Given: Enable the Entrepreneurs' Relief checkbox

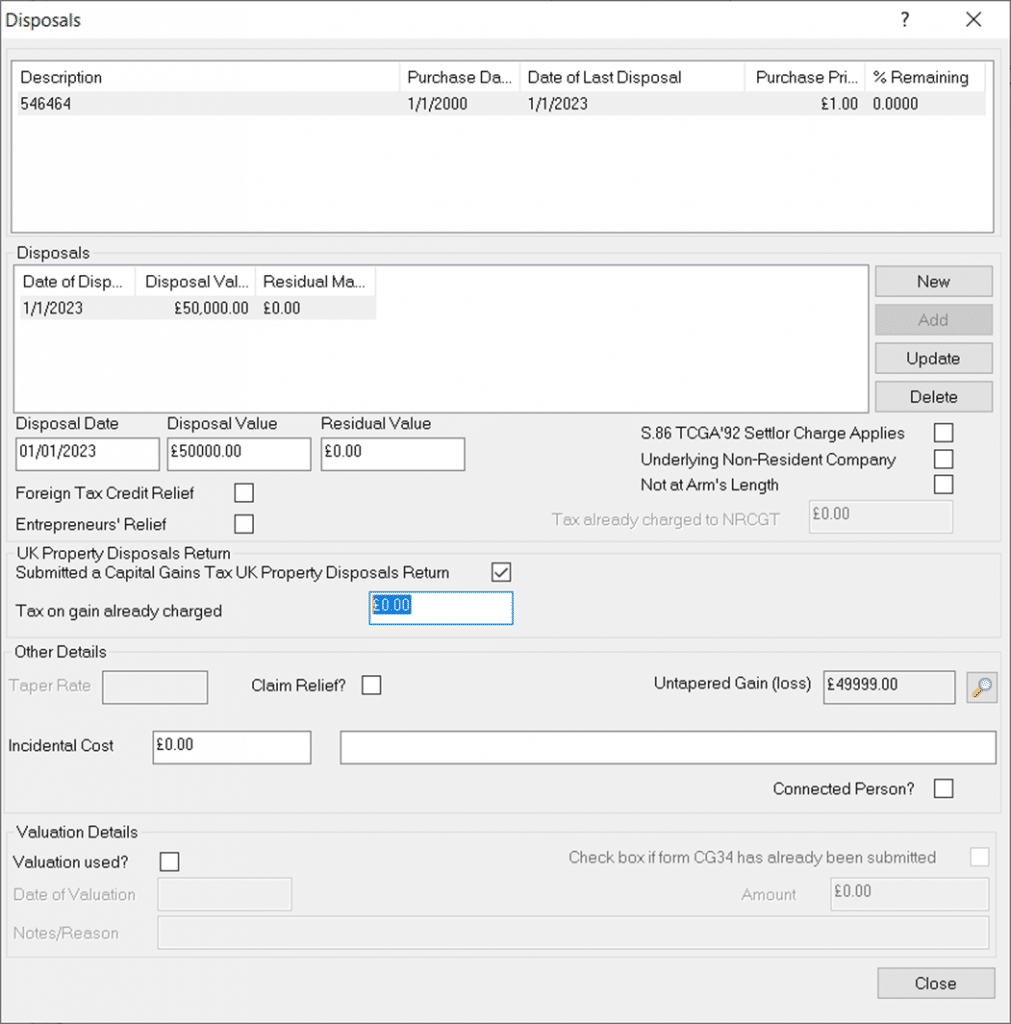Looking at the screenshot, I should [244, 524].
